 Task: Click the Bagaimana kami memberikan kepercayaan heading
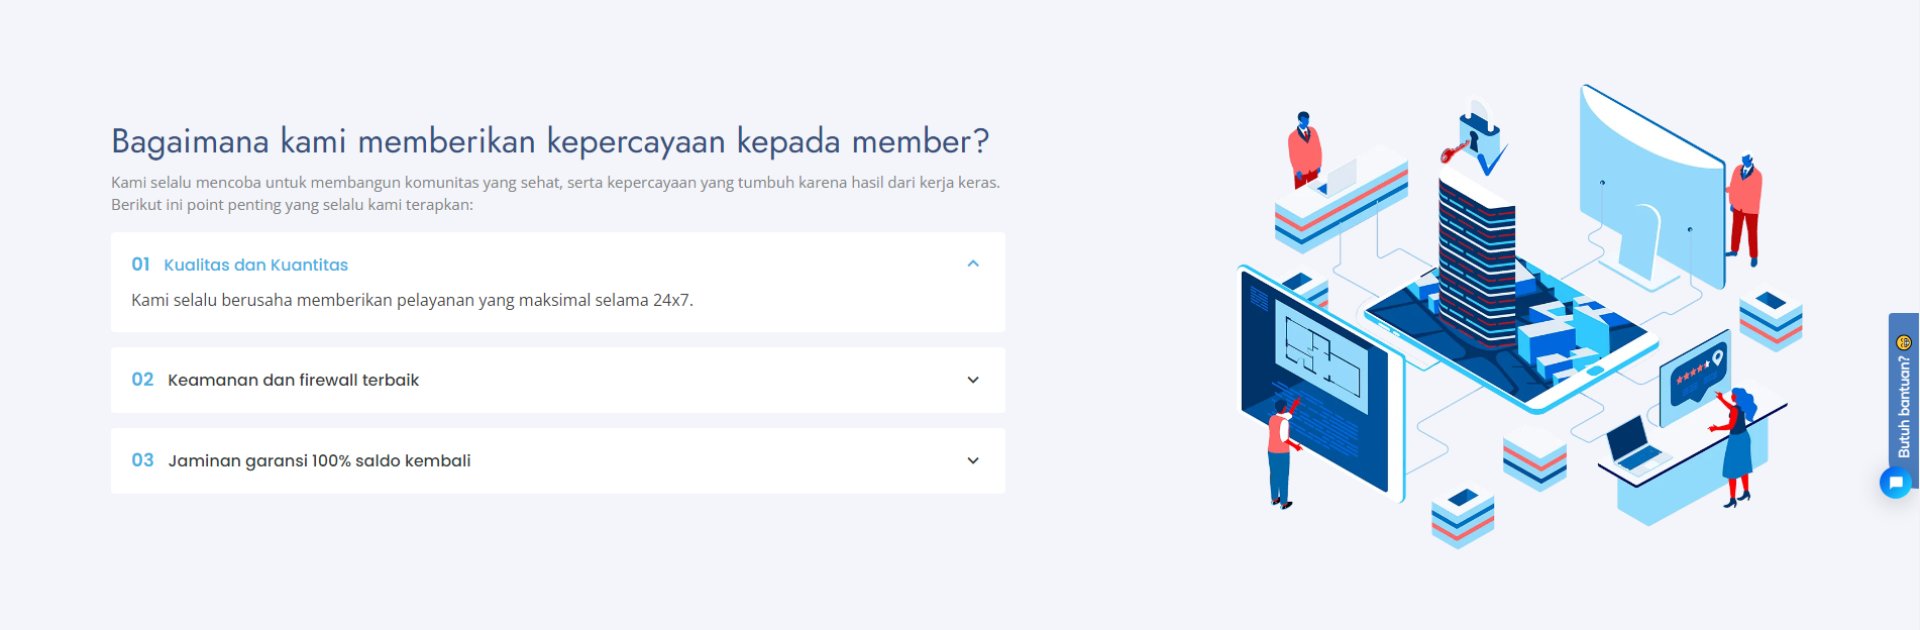(x=550, y=142)
